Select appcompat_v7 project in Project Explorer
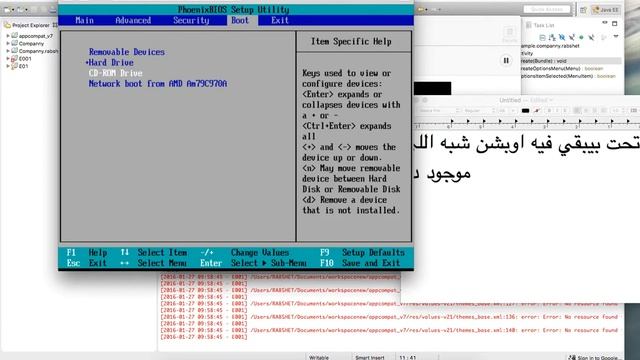The height and width of the screenshot is (360, 640). point(36,36)
